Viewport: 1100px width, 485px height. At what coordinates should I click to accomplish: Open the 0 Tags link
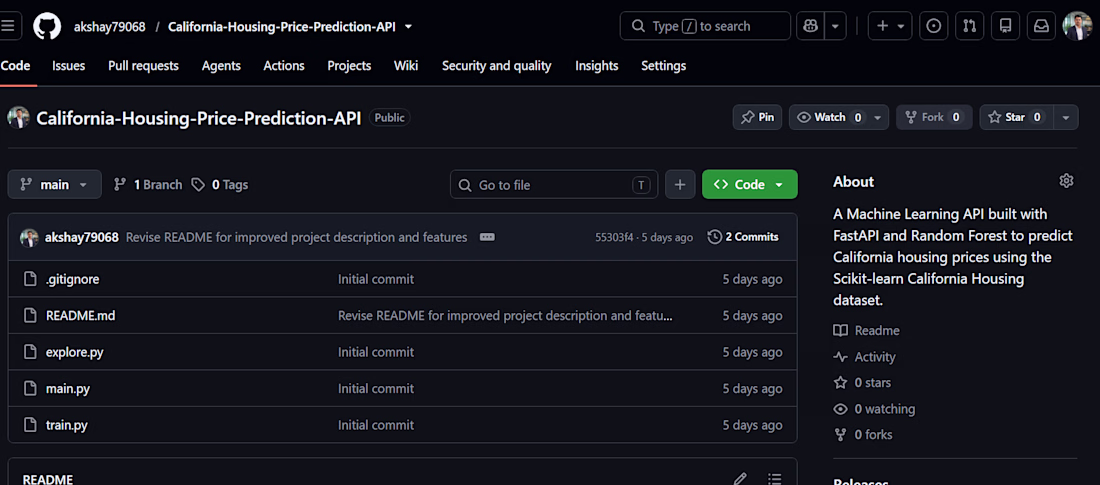(x=220, y=185)
